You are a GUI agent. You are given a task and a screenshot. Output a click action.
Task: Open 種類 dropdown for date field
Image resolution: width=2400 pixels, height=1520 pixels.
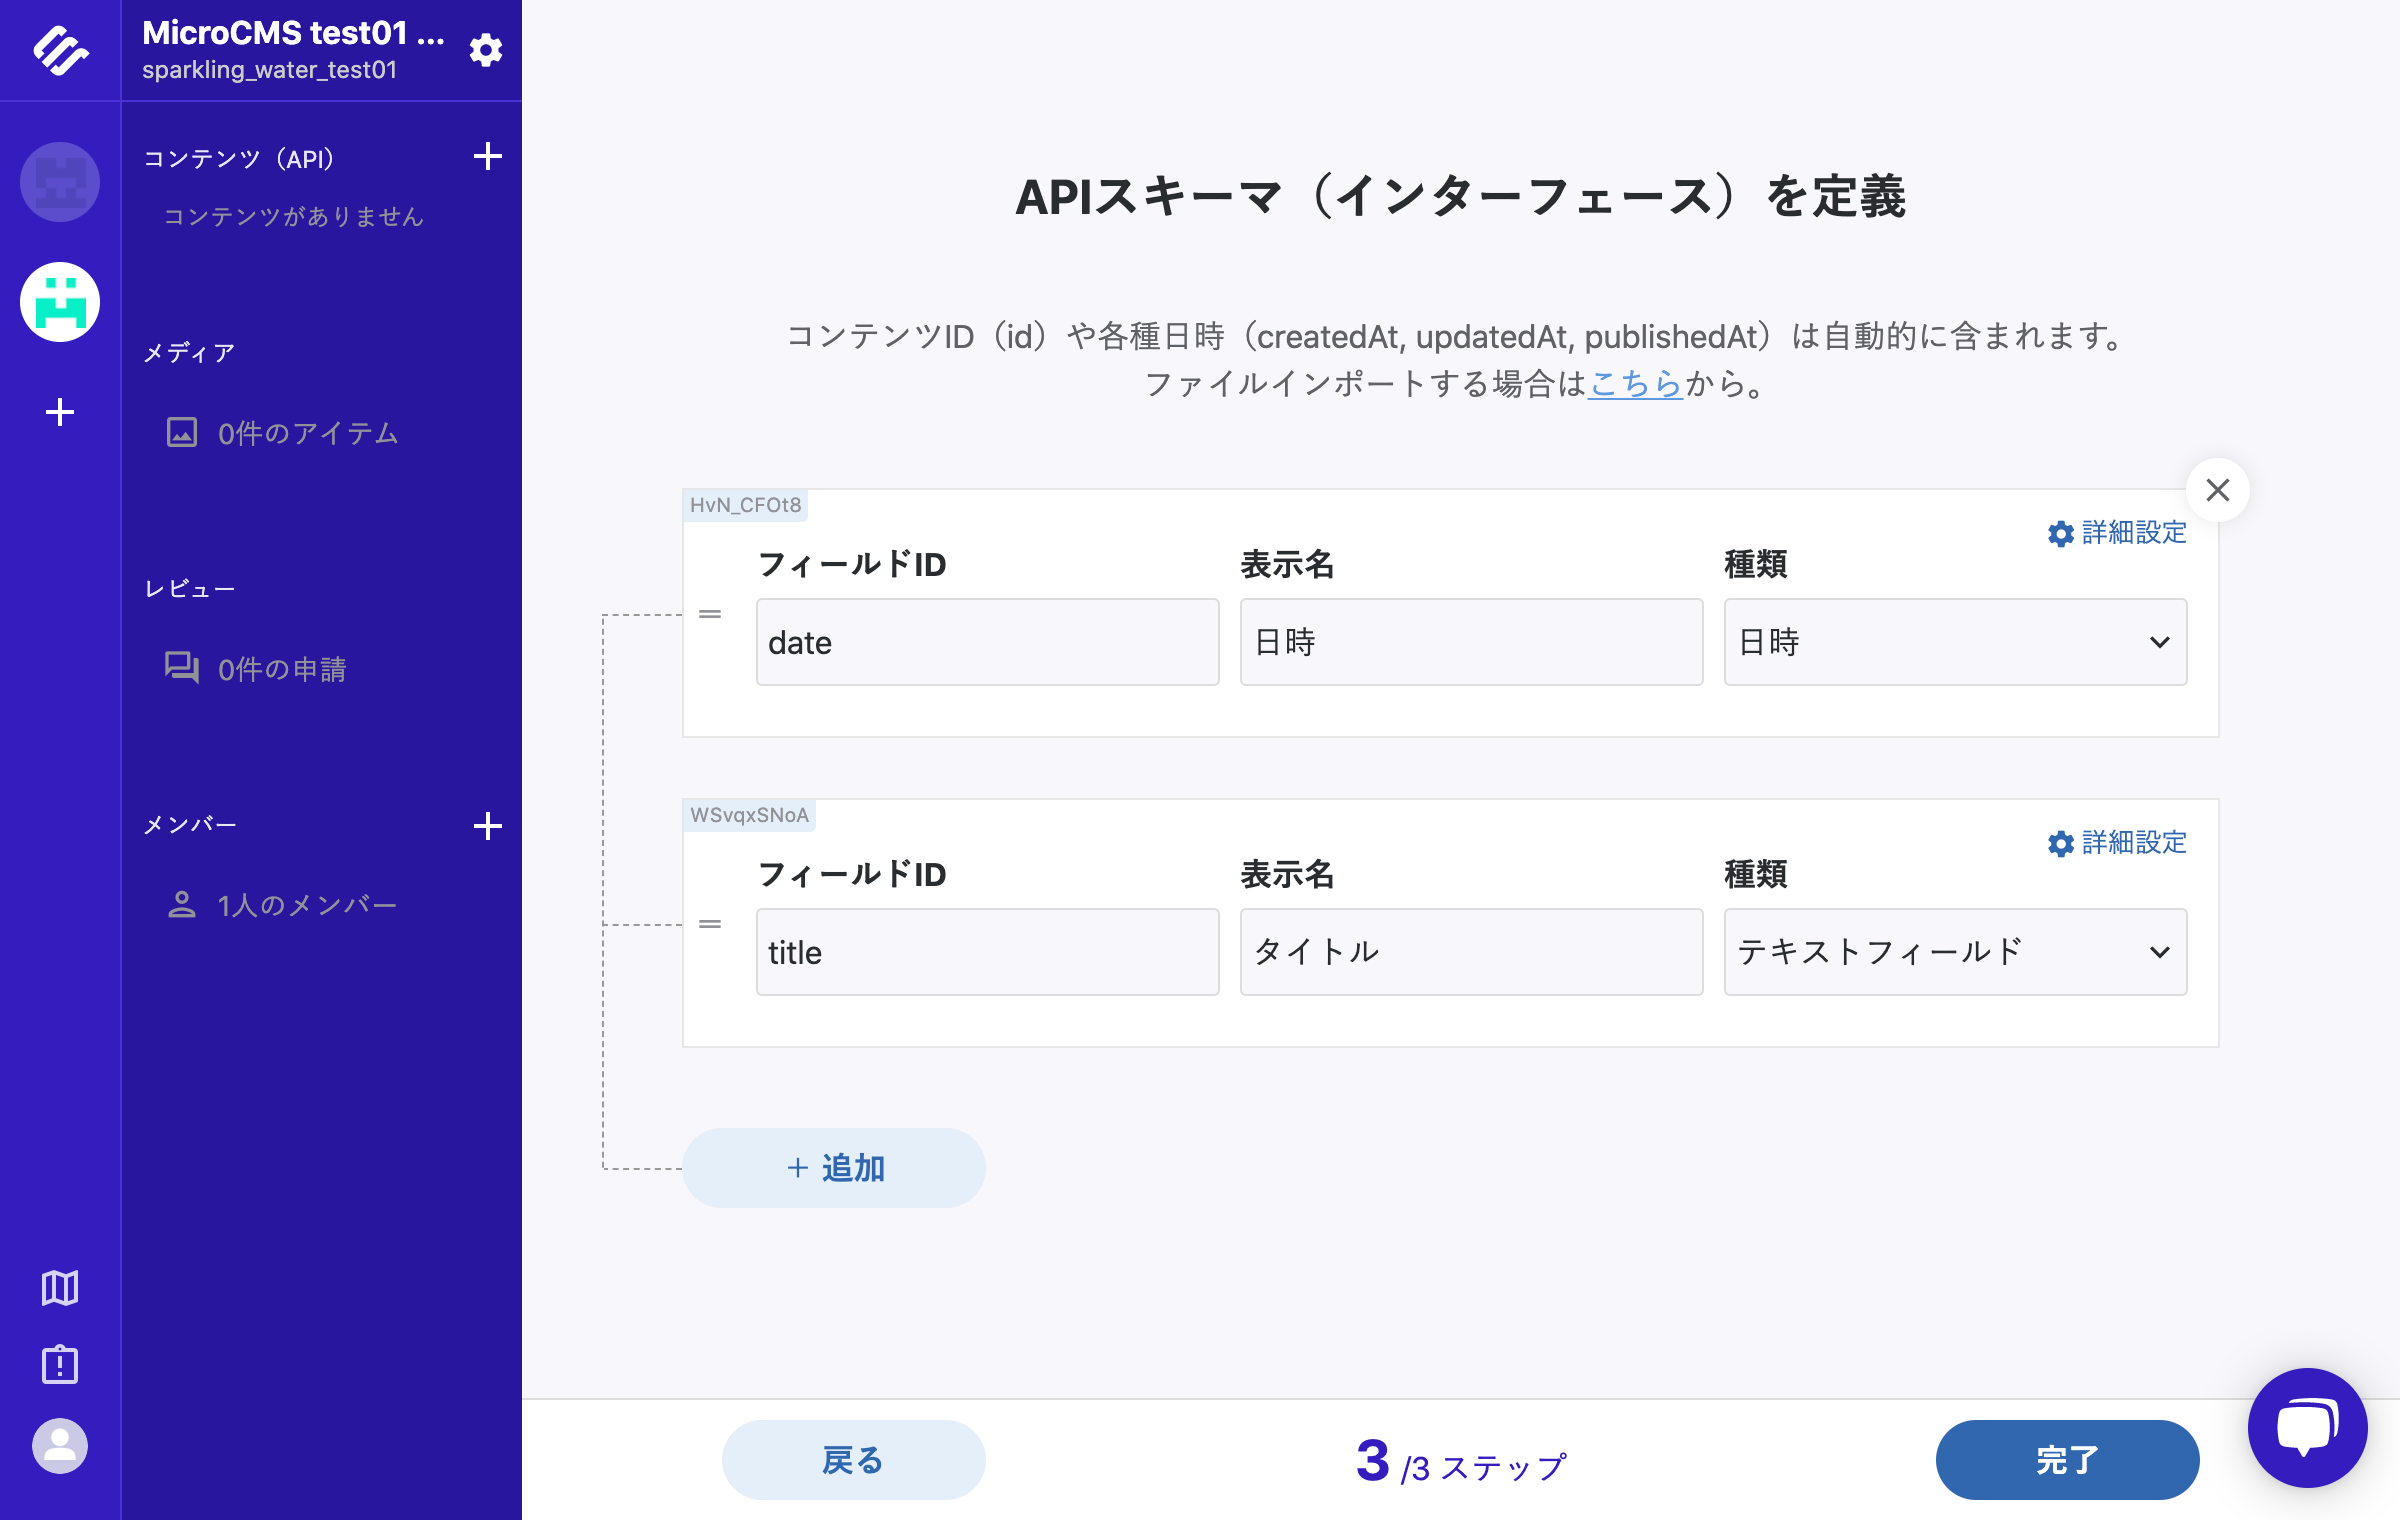tap(1955, 642)
